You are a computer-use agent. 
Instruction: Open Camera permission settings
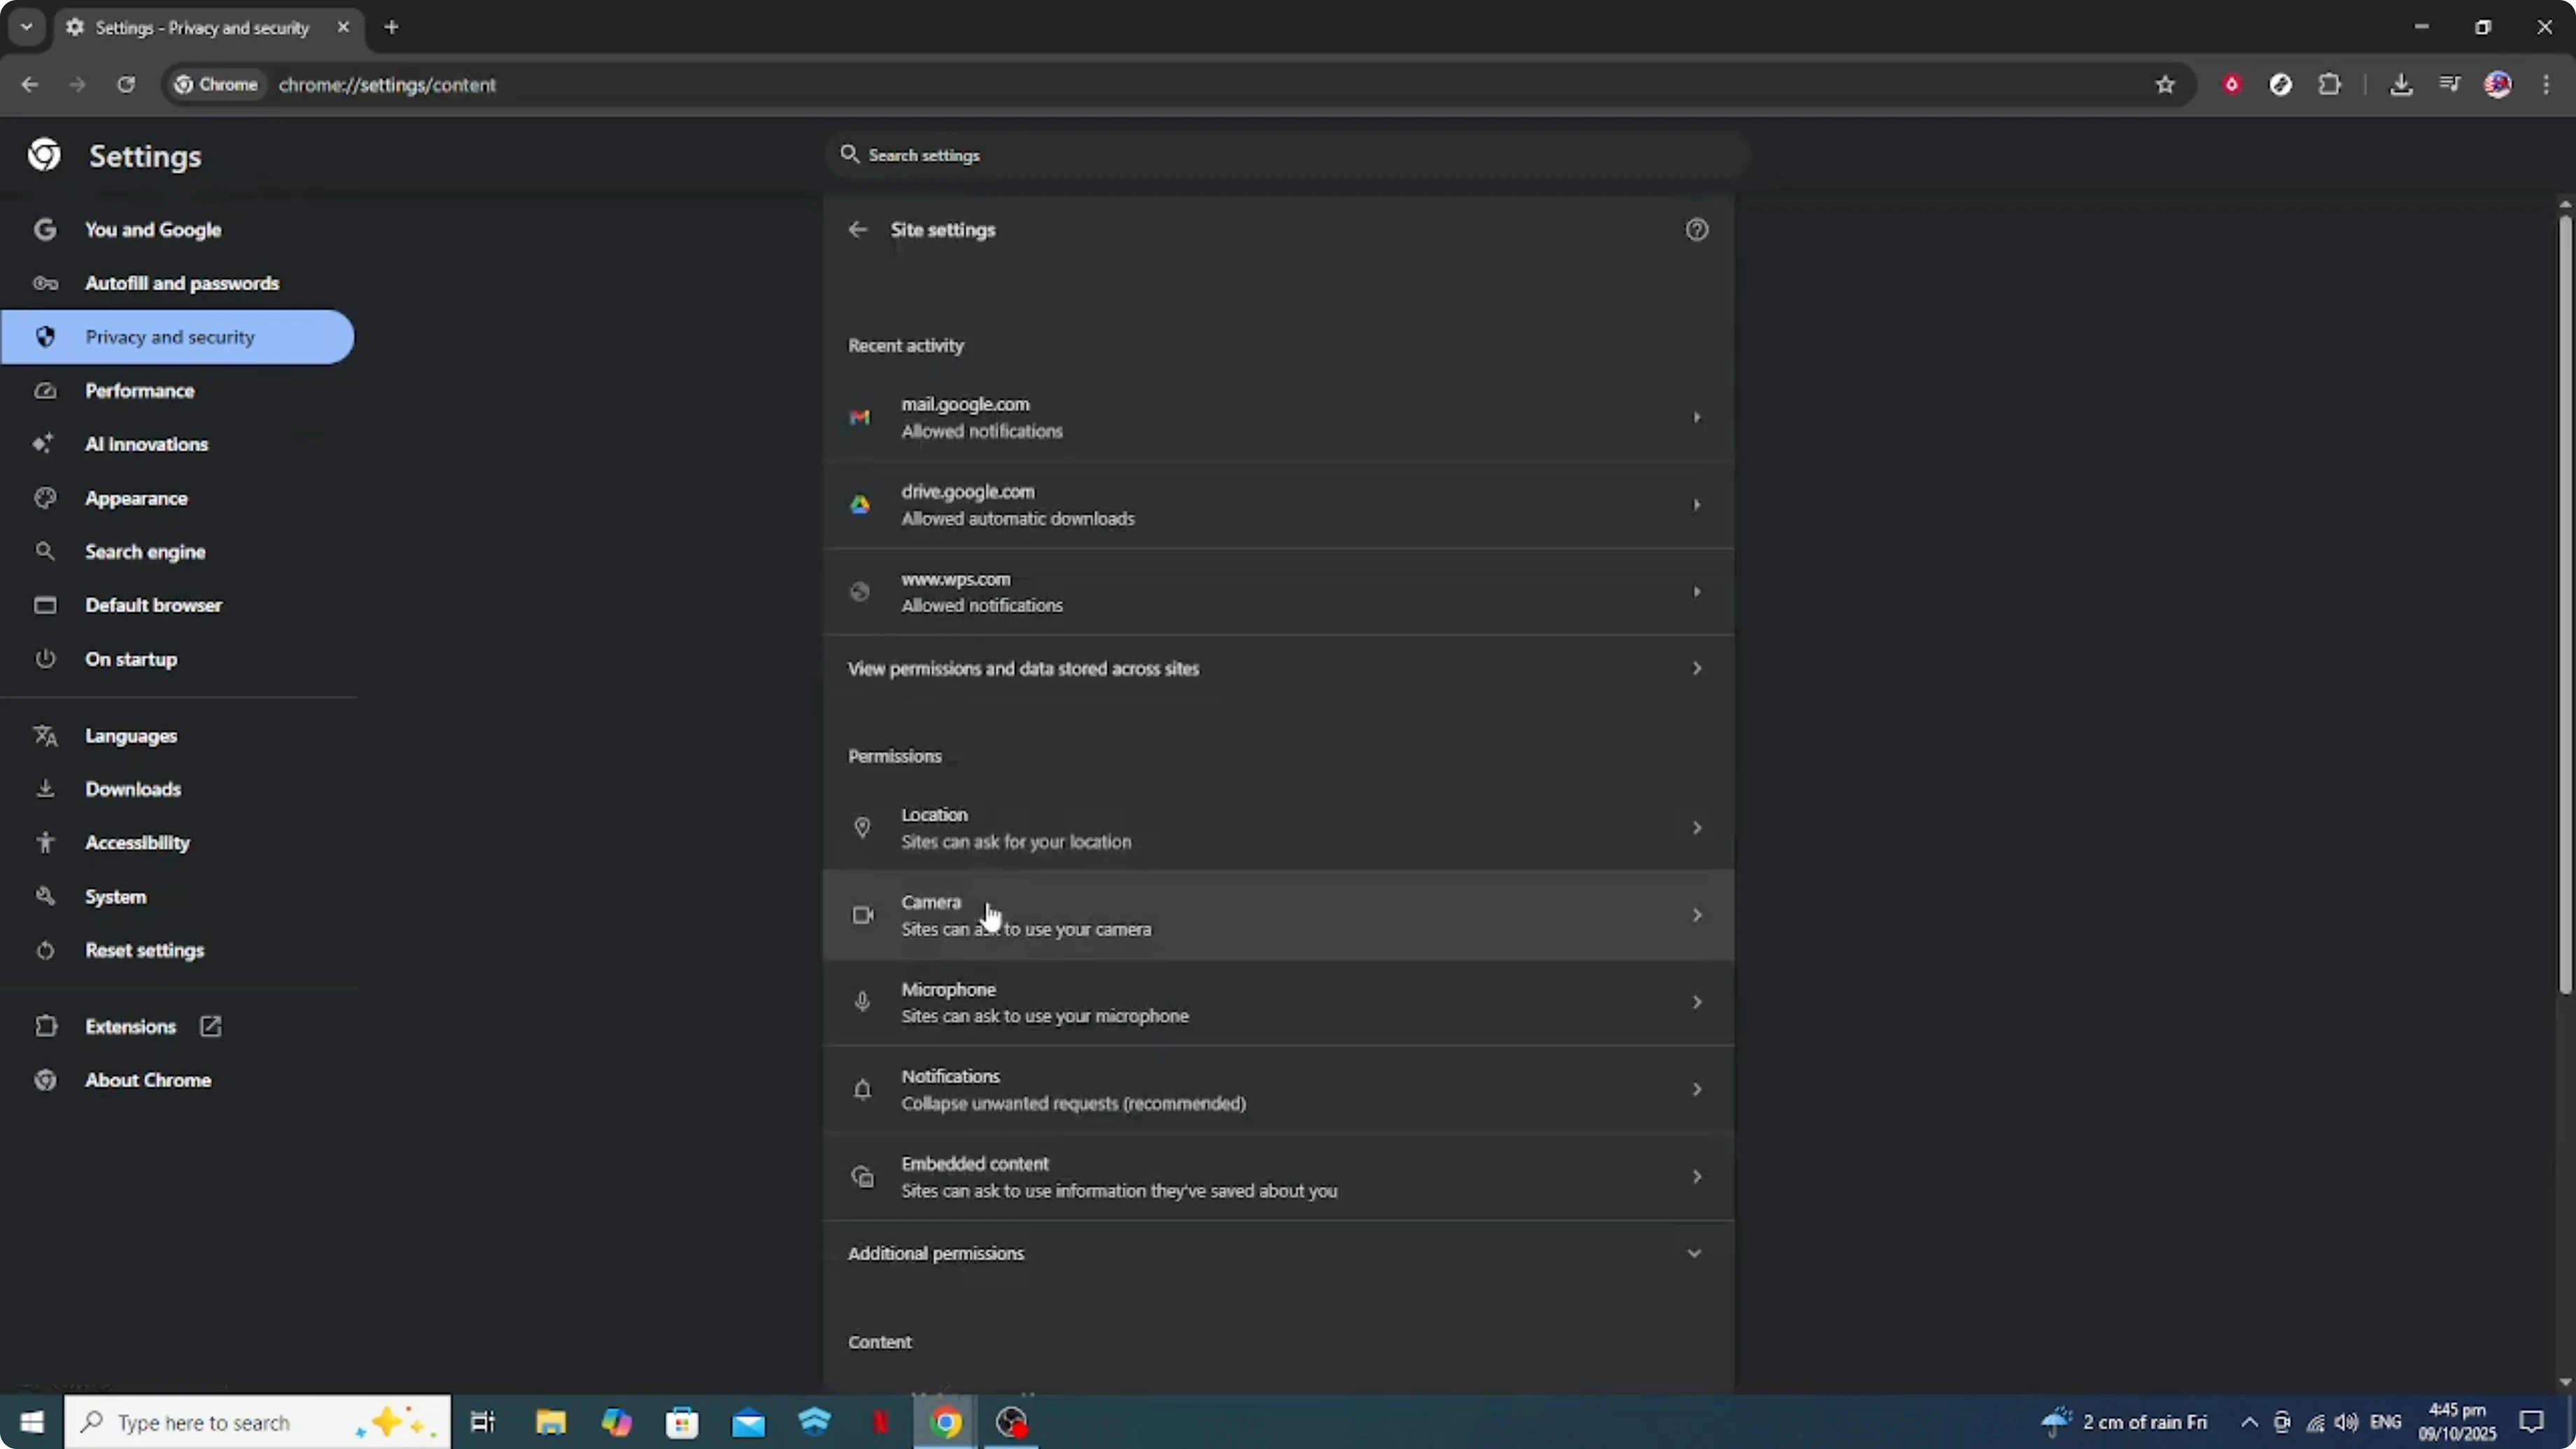[x=1278, y=914]
